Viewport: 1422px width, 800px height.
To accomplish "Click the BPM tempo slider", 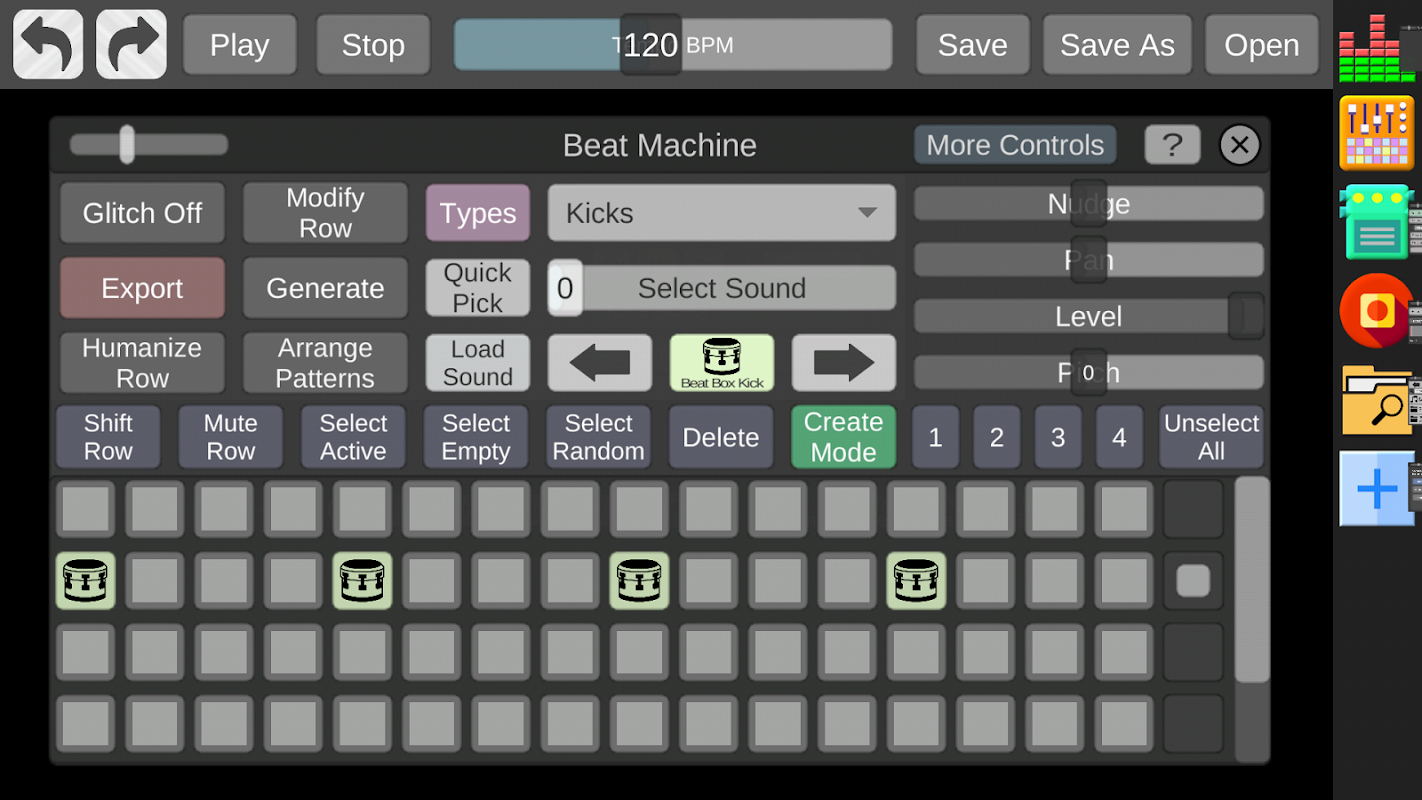I will [673, 45].
